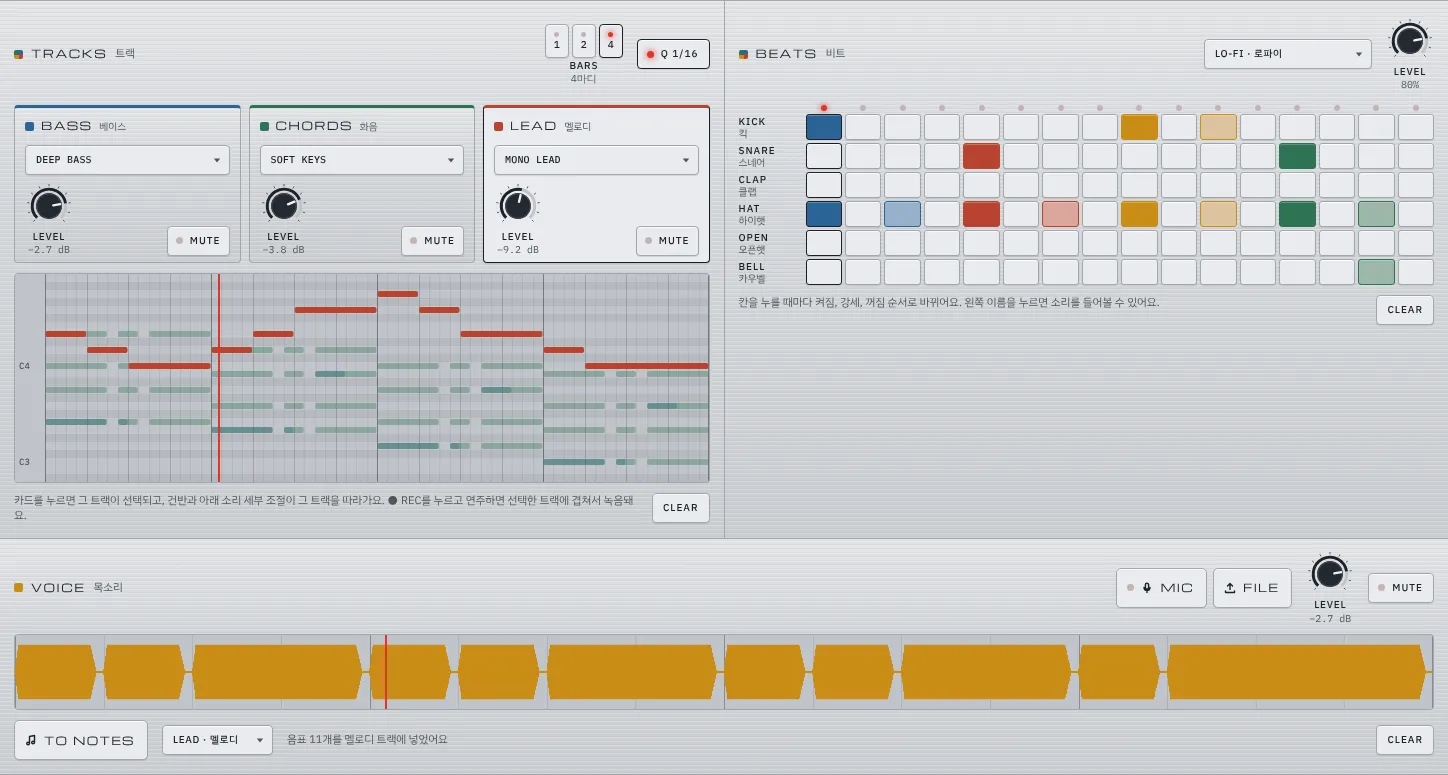The height and width of the screenshot is (775, 1448).
Task: Toggle the Q 1/16 quantize button
Action: click(673, 54)
